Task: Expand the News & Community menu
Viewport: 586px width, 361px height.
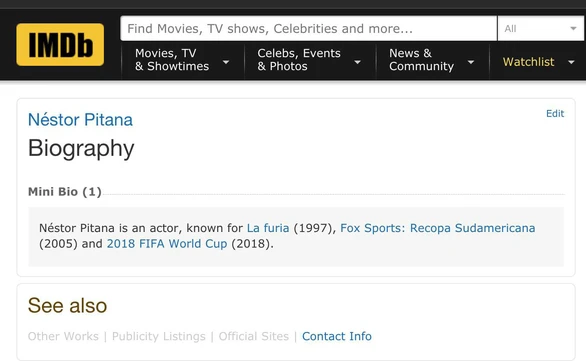Action: pyautogui.click(x=432, y=60)
